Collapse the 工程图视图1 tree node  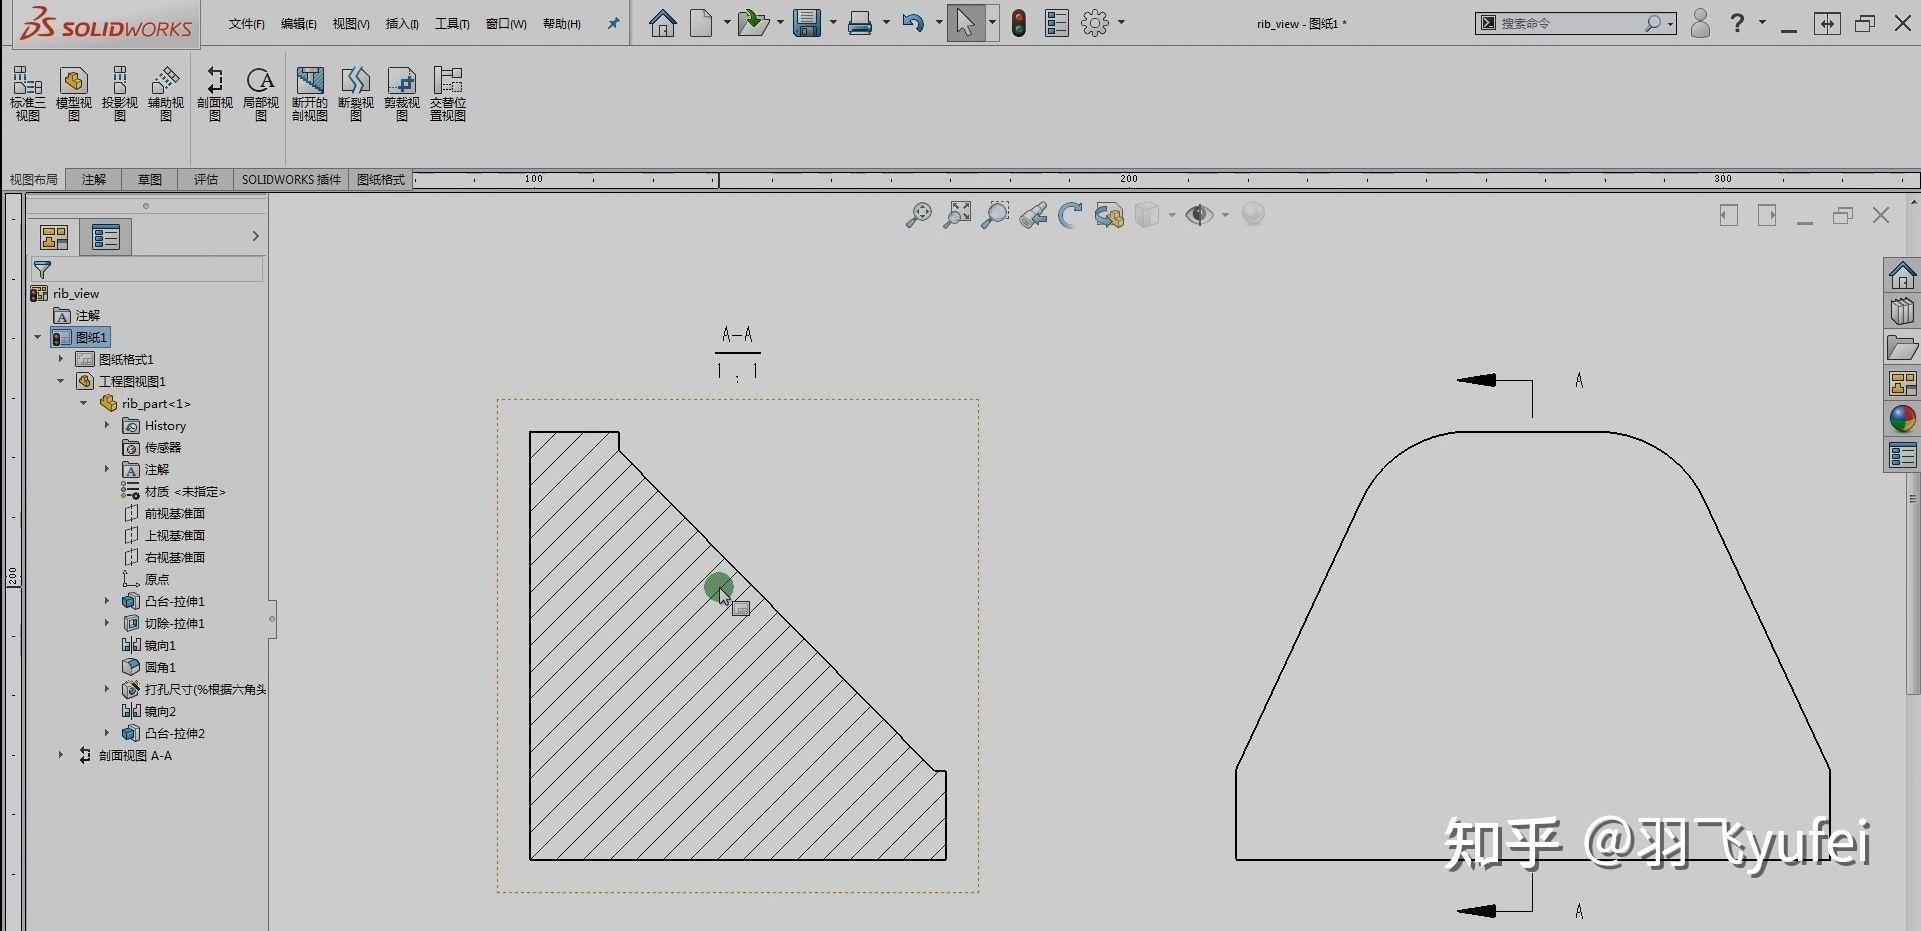click(61, 381)
